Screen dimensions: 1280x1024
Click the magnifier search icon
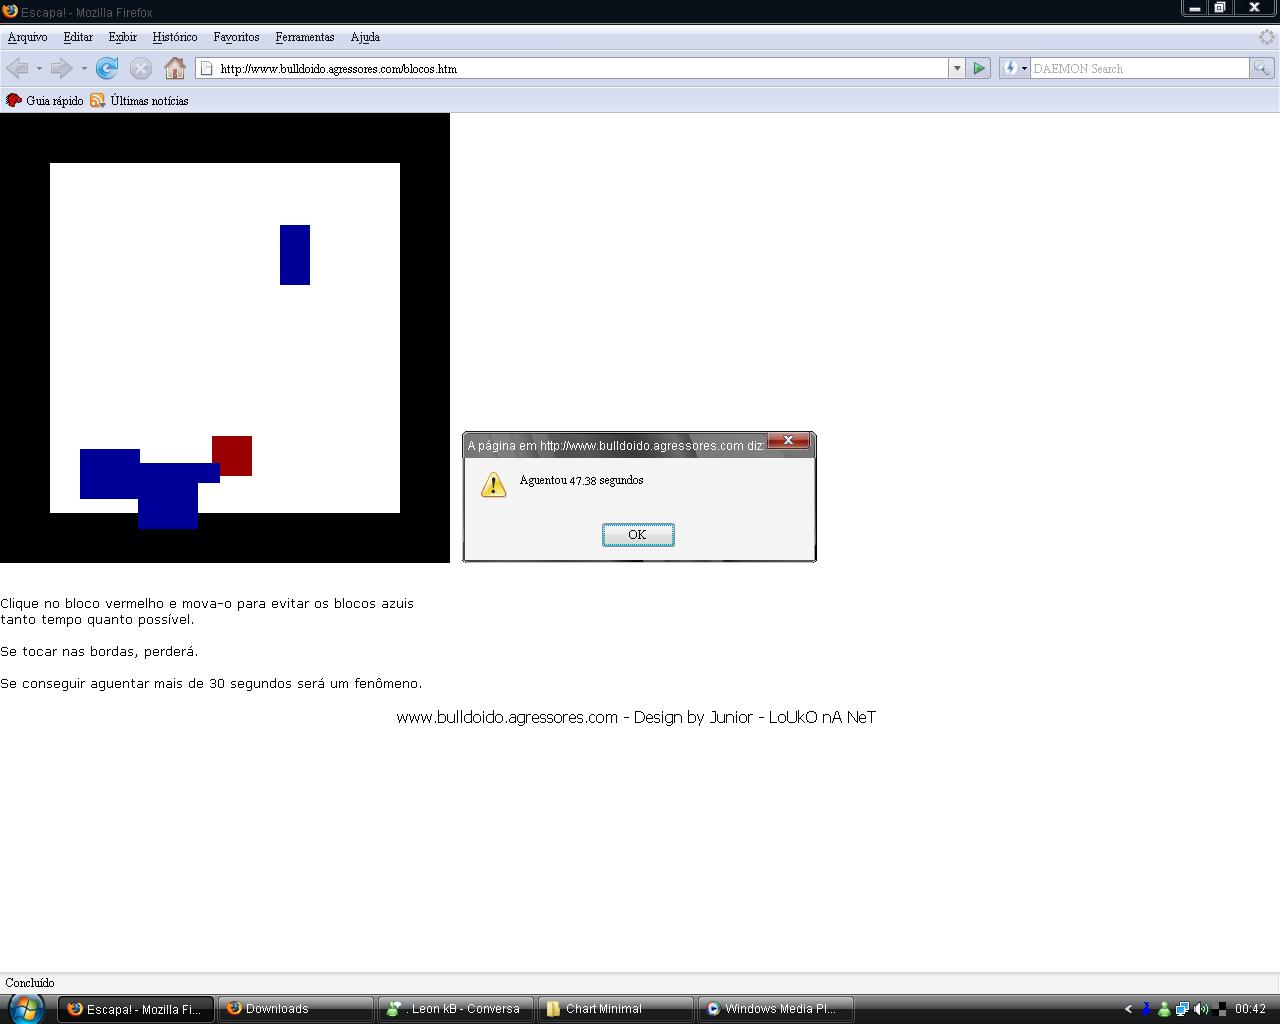[x=1262, y=68]
